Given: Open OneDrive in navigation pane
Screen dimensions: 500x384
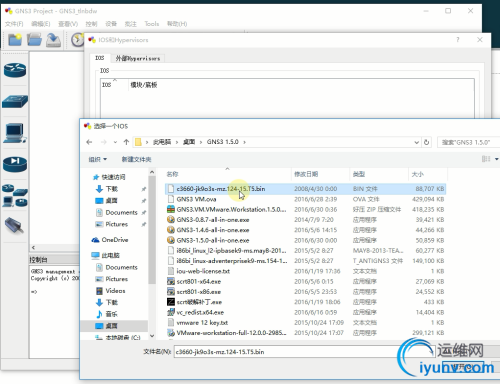Looking at the screenshot, I should point(115,240).
